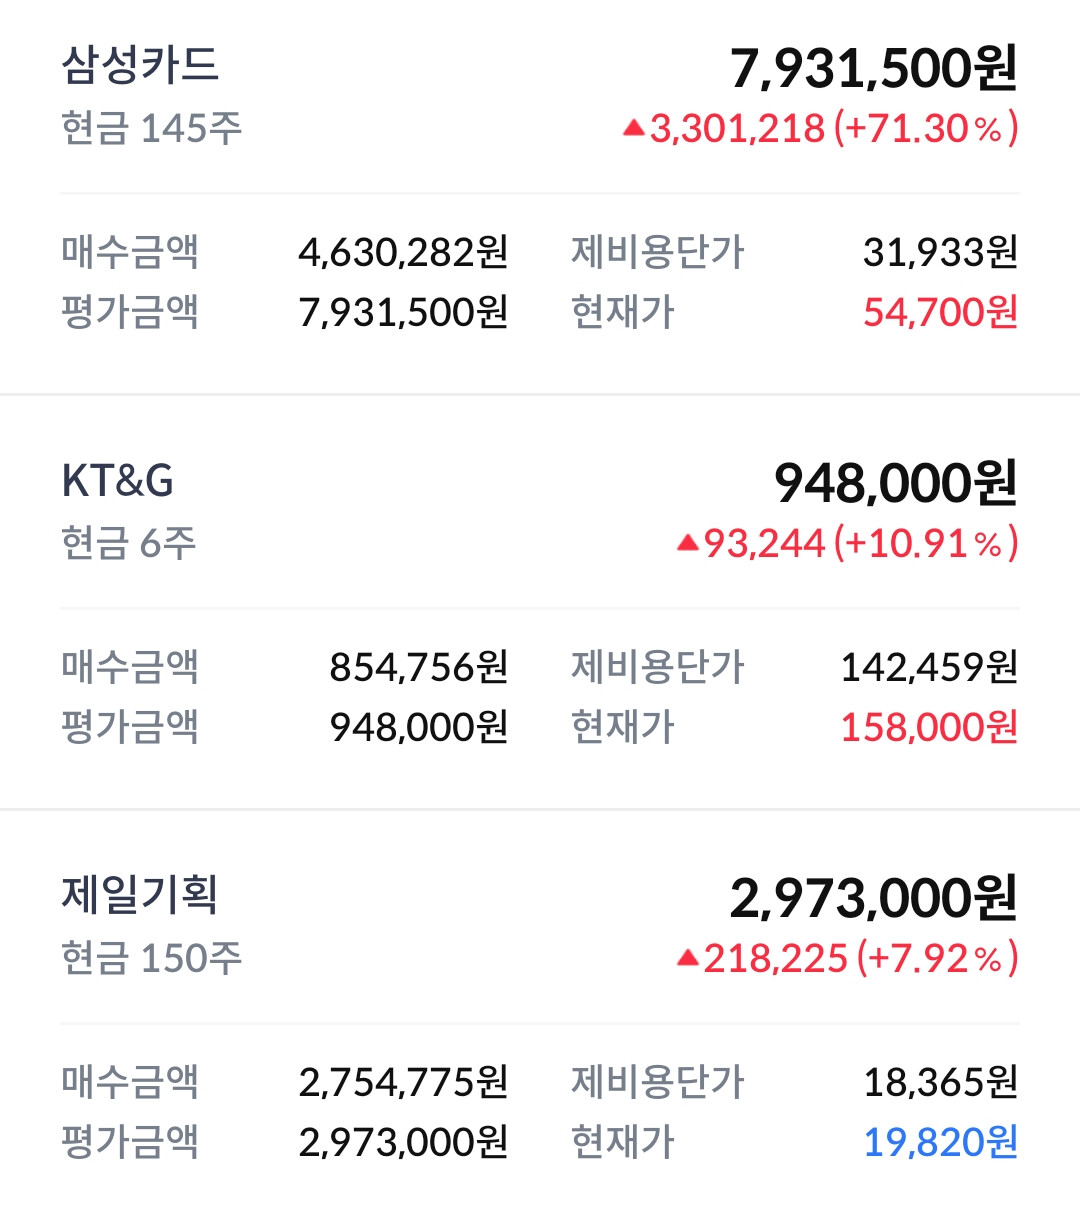Tap the 현금 145주 holding label
Image resolution: width=1080 pixels, height=1222 pixels.
[x=152, y=129]
